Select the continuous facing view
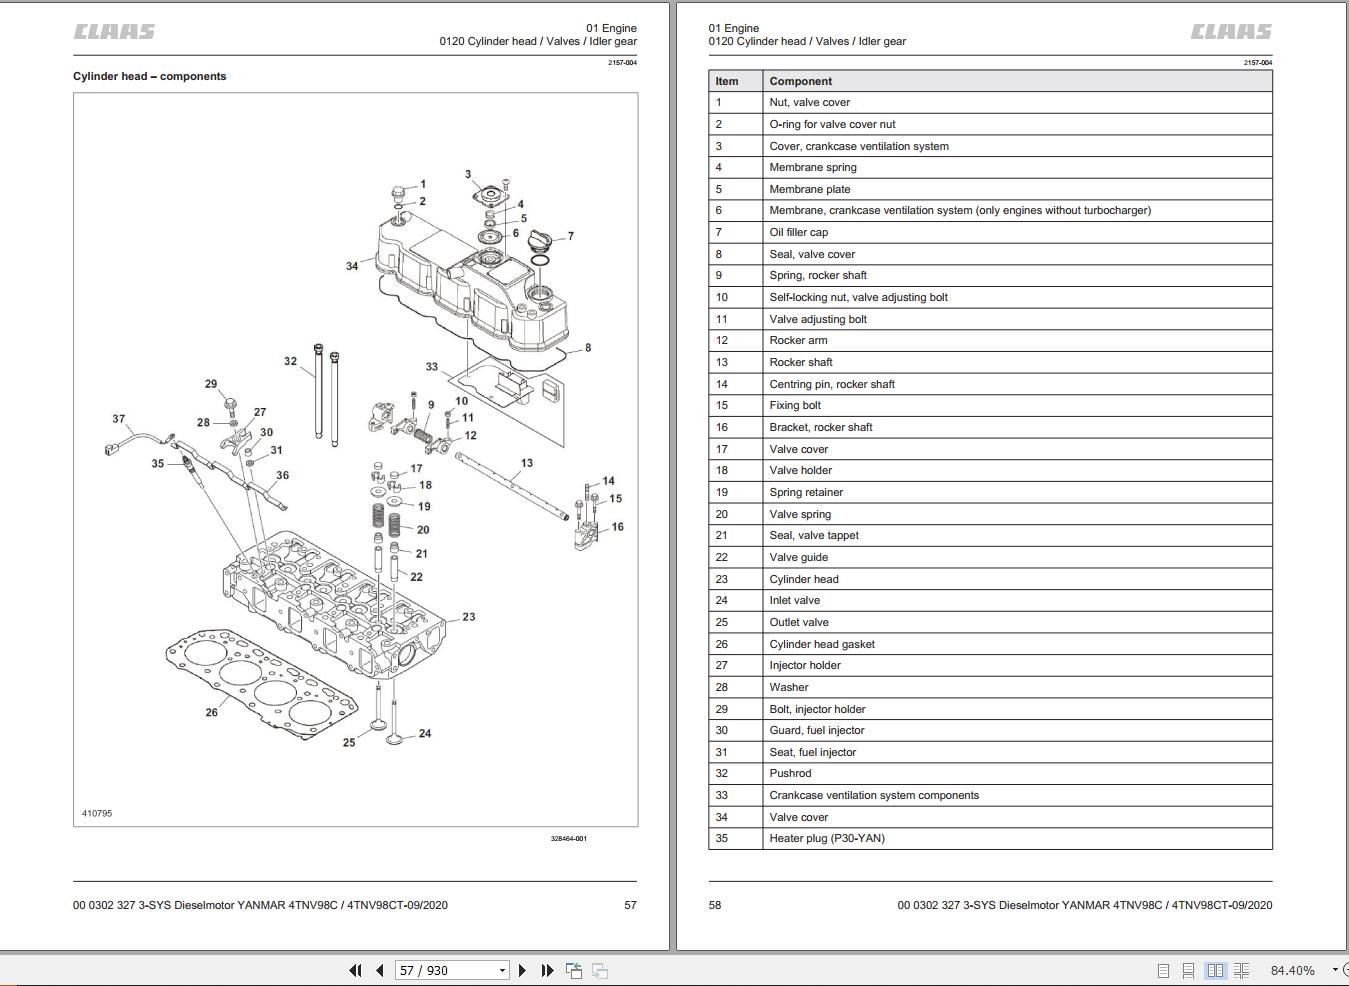This screenshot has height=986, width=1349. (x=1242, y=970)
